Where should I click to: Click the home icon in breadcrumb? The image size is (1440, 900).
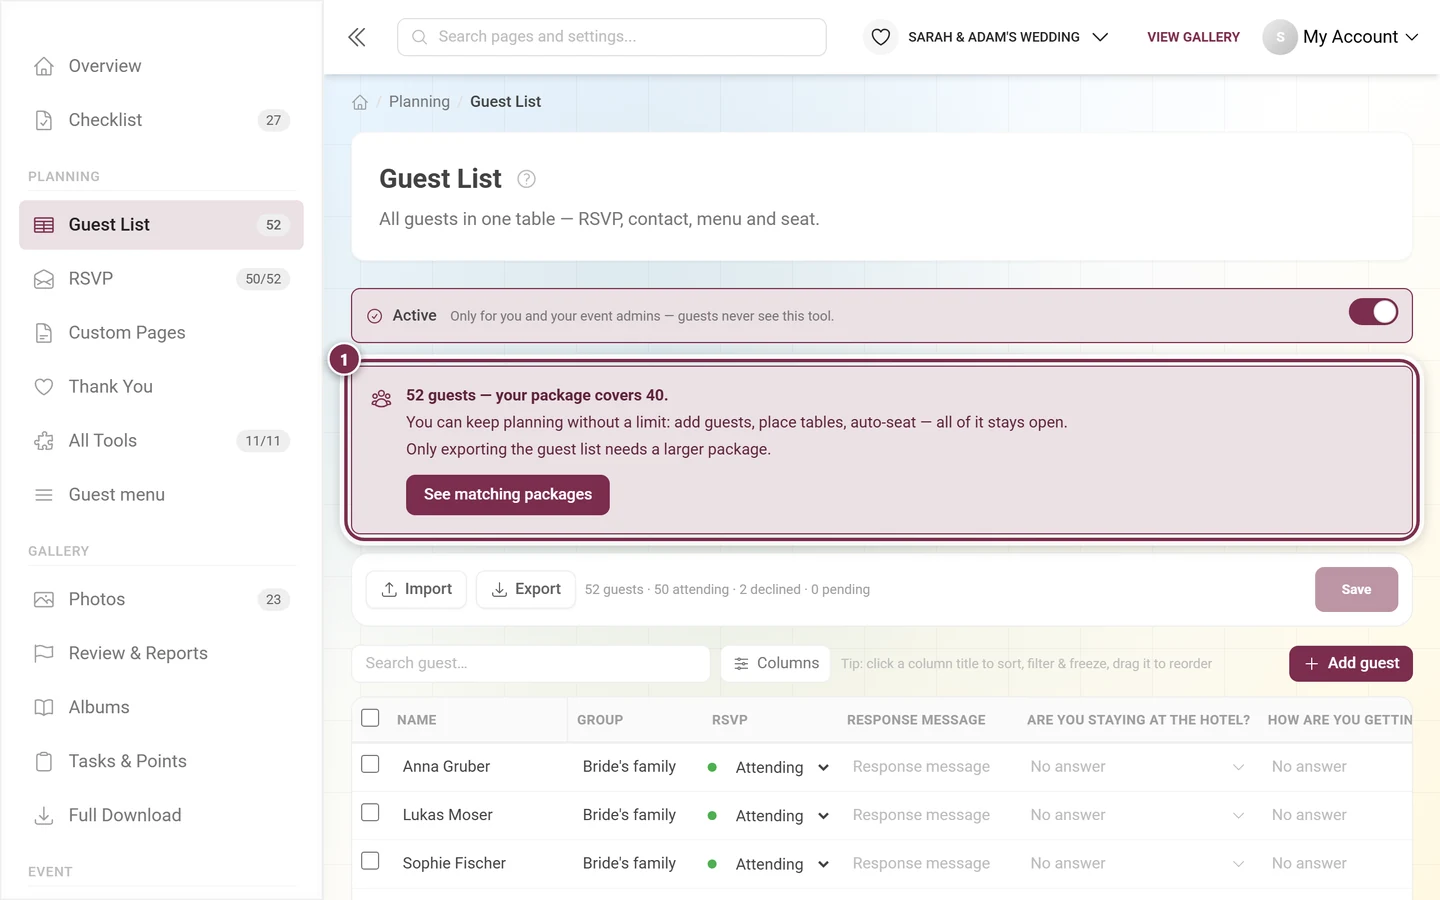(x=360, y=102)
